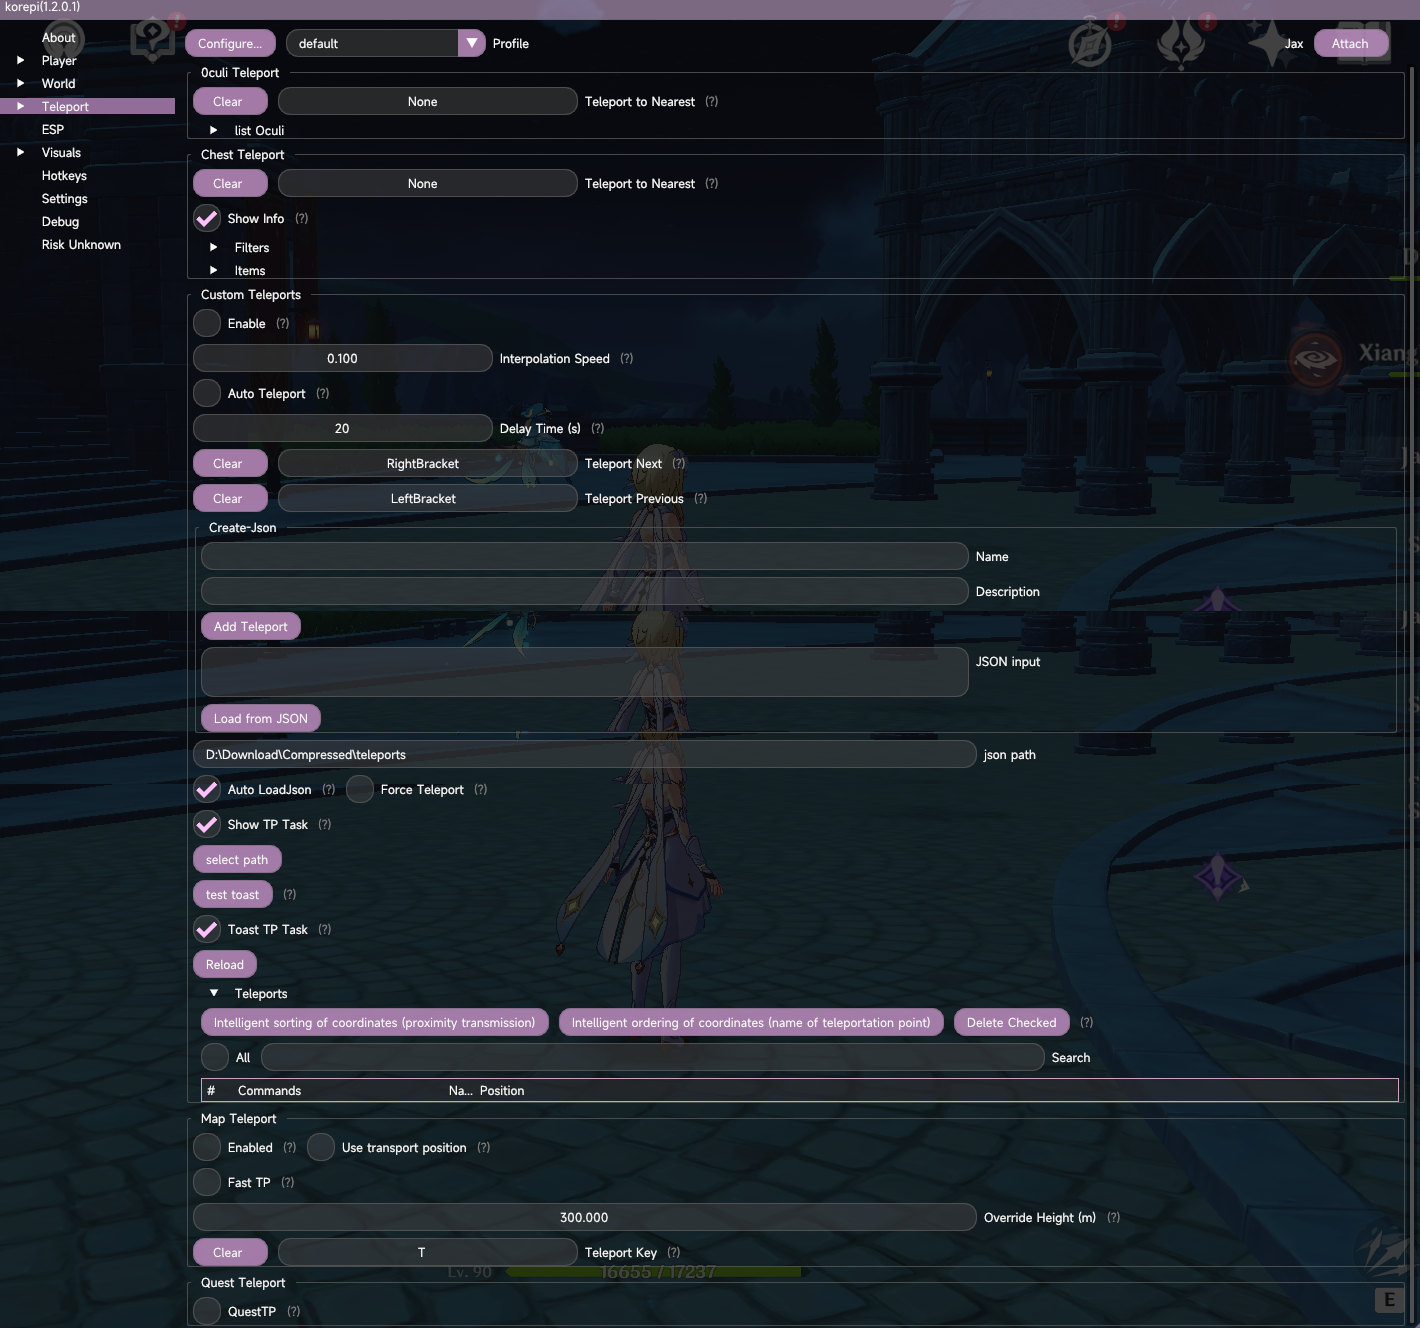Screen dimensions: 1420x1328
Task: Open the Hotkeys section
Action: tap(64, 176)
